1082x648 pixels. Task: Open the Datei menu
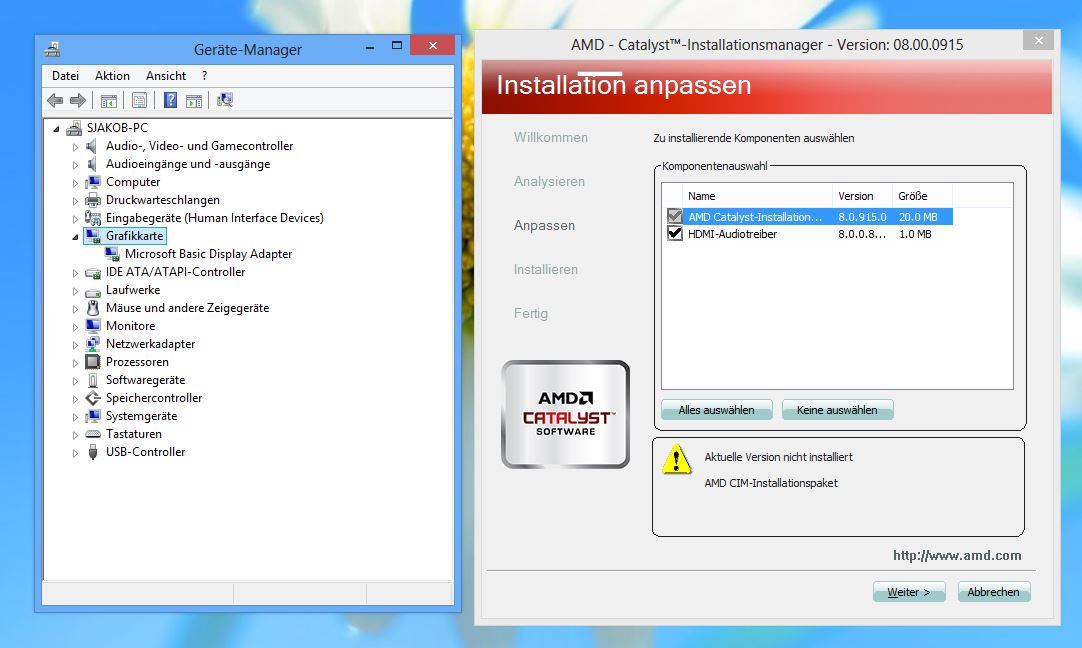tap(66, 76)
